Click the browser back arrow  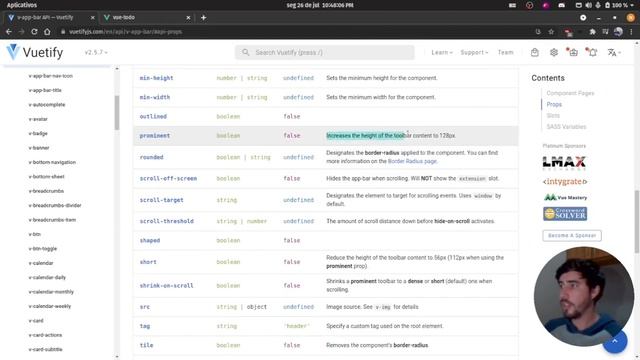point(9,31)
